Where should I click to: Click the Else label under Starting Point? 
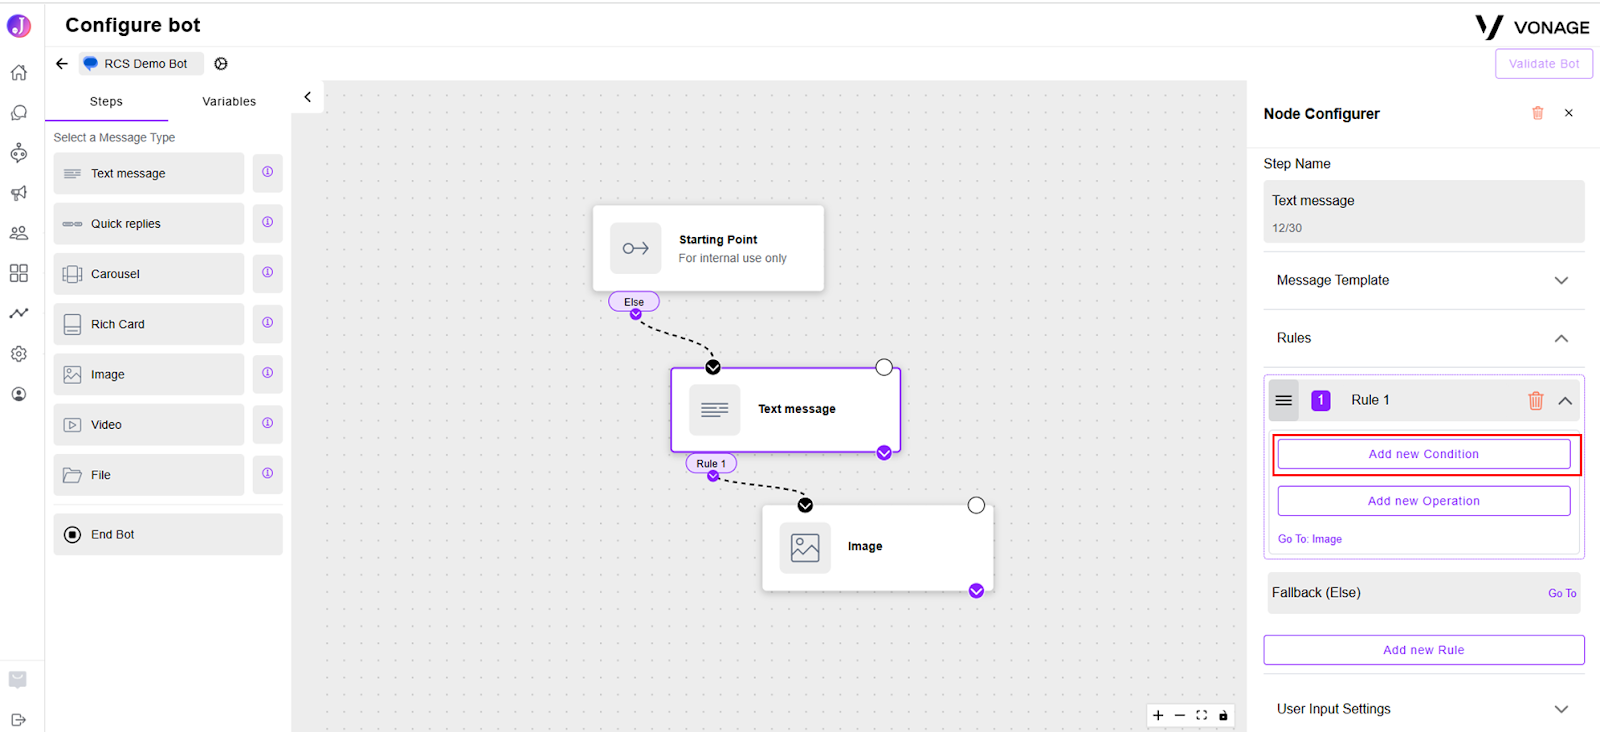(x=634, y=302)
